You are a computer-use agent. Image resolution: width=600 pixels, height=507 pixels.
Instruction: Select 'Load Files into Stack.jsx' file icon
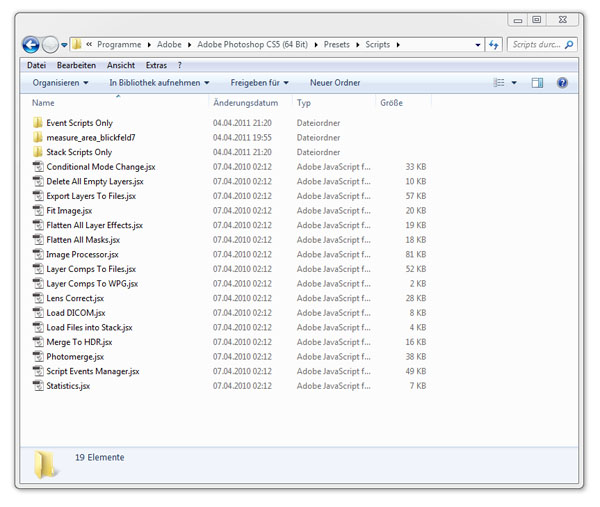coord(38,327)
